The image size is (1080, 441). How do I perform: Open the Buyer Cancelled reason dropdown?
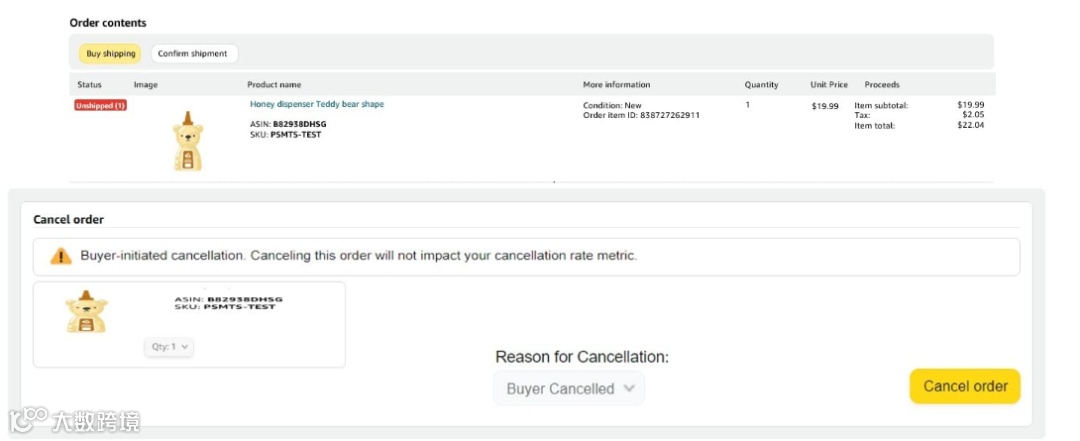click(569, 389)
